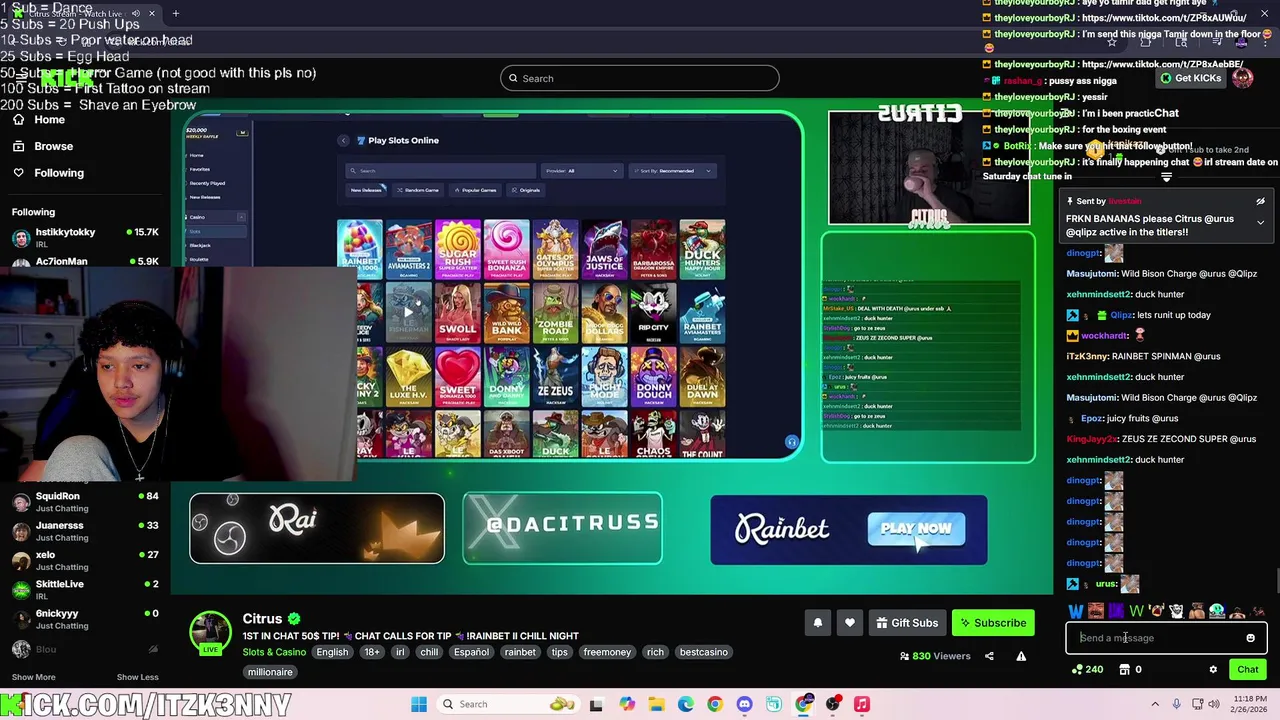Expand the list with Show More
Screen dimensions: 1280x720
[33, 677]
